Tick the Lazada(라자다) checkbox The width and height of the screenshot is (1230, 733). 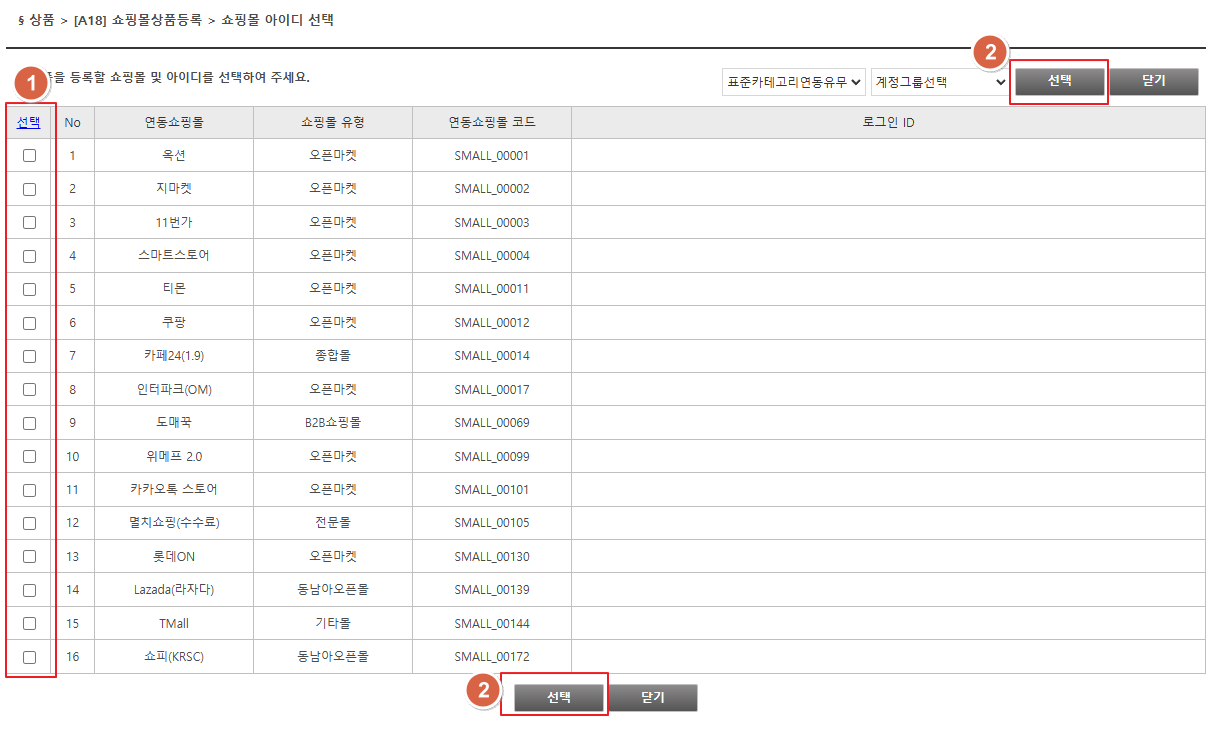tap(29, 590)
